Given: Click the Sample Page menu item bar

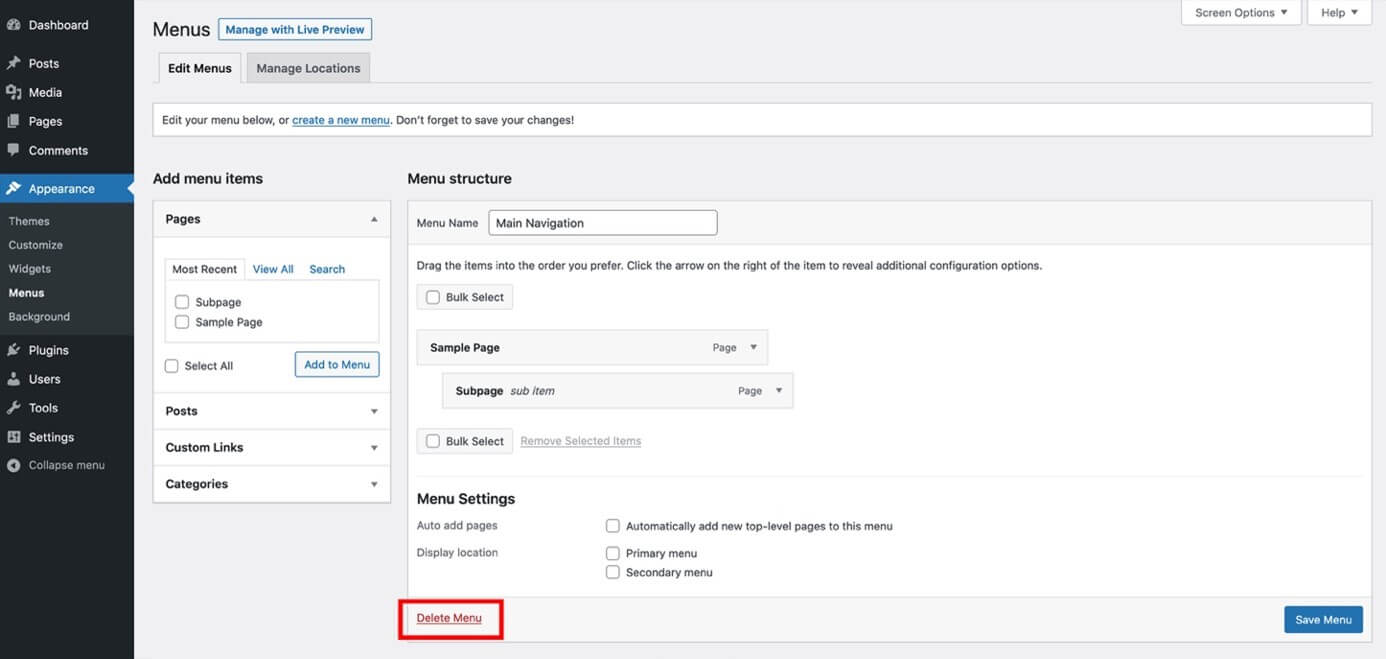Looking at the screenshot, I should [x=592, y=348].
